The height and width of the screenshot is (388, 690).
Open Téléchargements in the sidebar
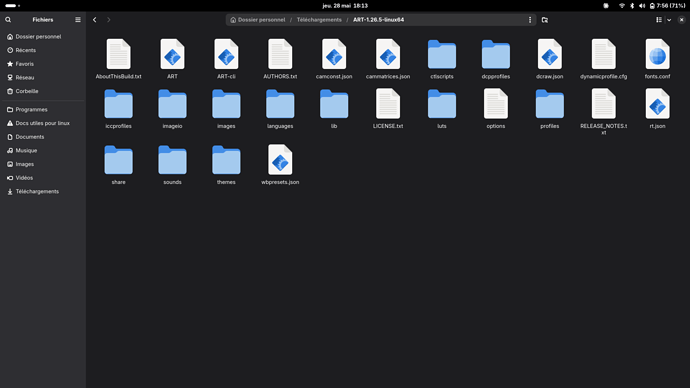[43, 191]
